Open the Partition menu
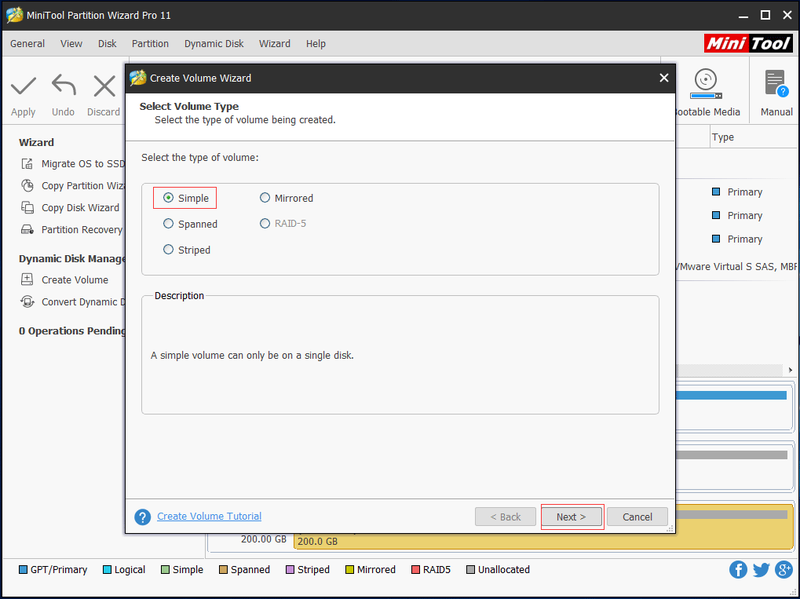The width and height of the screenshot is (800, 599). tap(150, 44)
